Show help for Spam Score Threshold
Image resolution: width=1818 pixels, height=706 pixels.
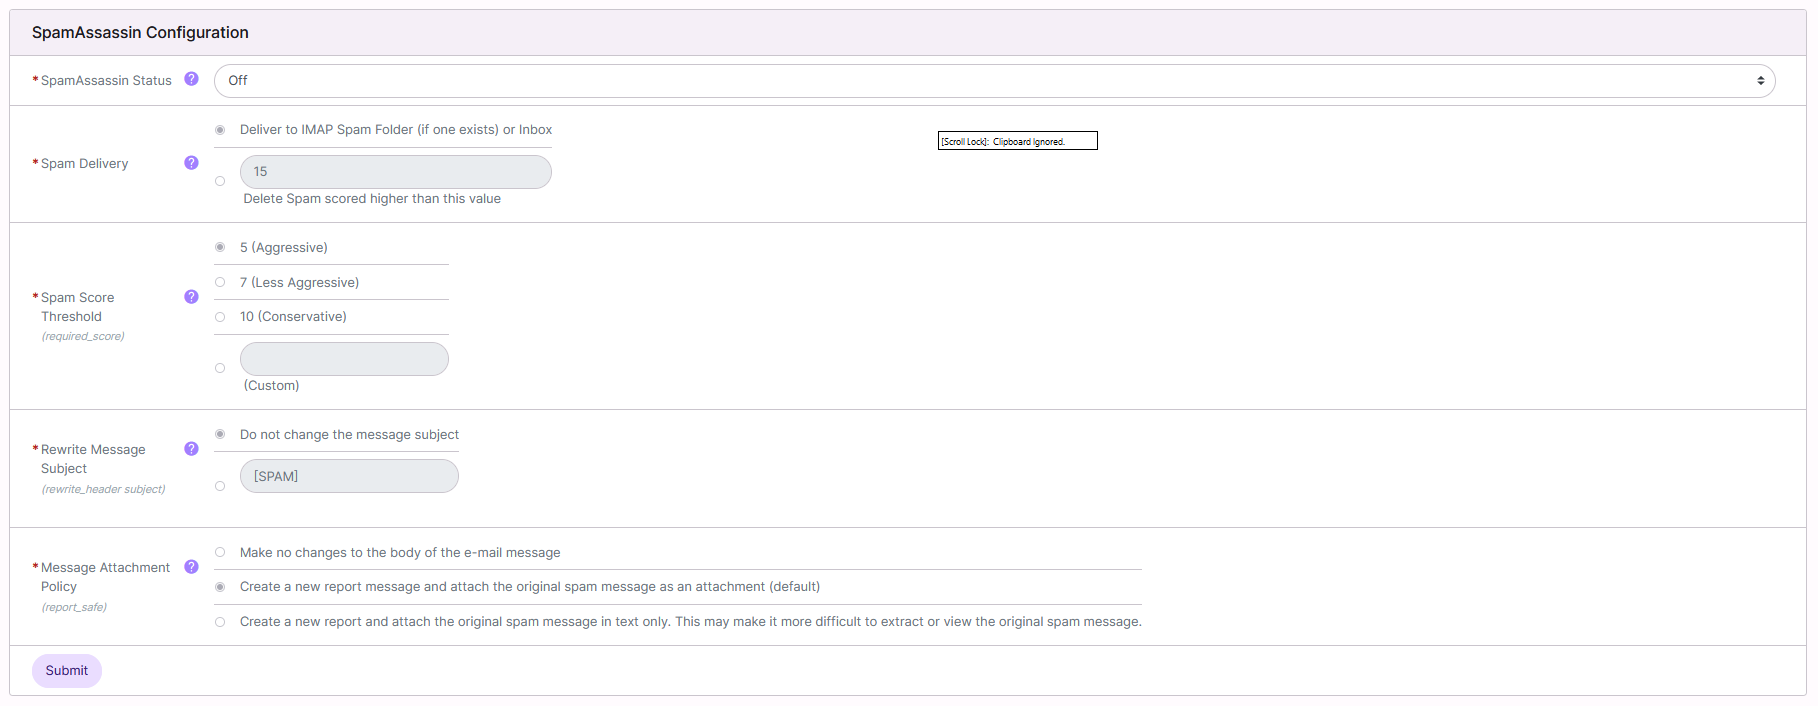point(191,297)
